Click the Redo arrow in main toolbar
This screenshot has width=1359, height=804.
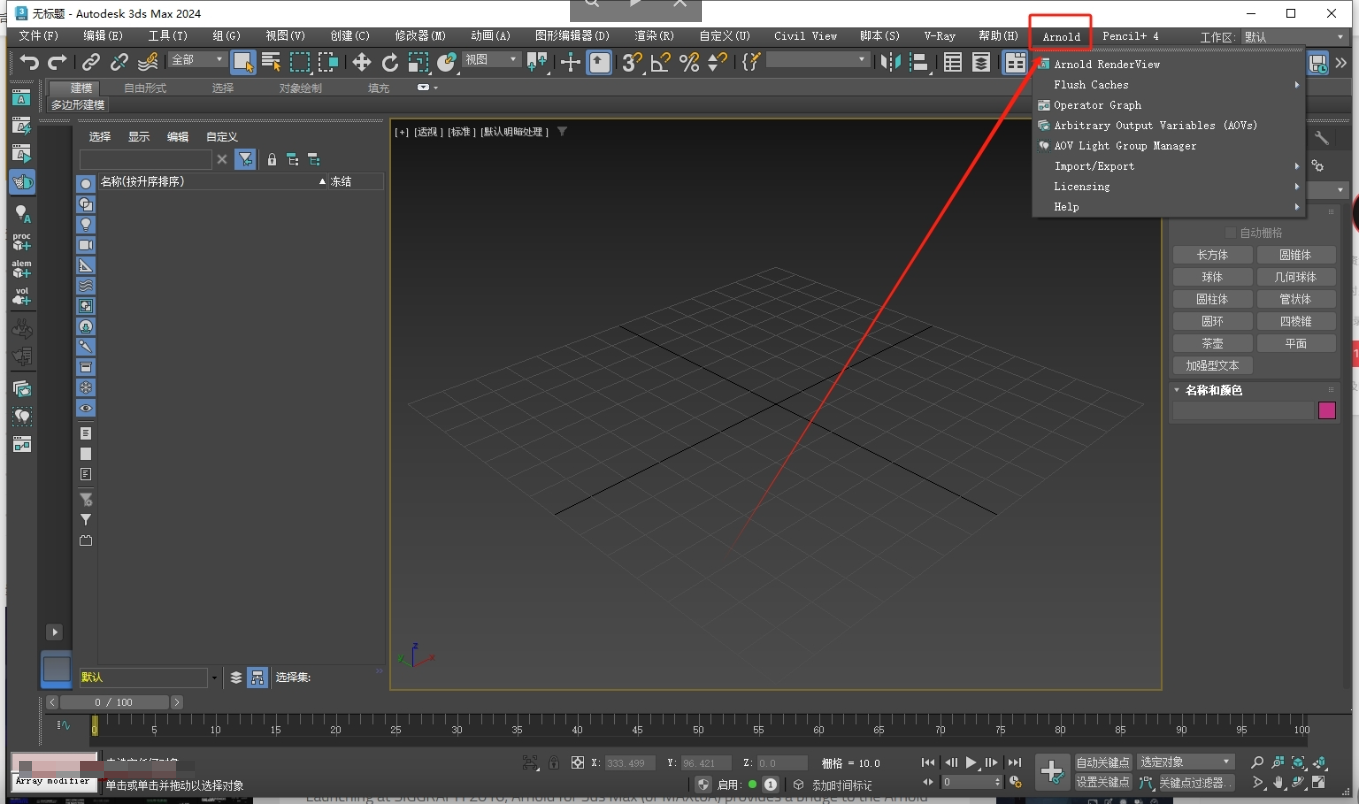pyautogui.click(x=57, y=62)
